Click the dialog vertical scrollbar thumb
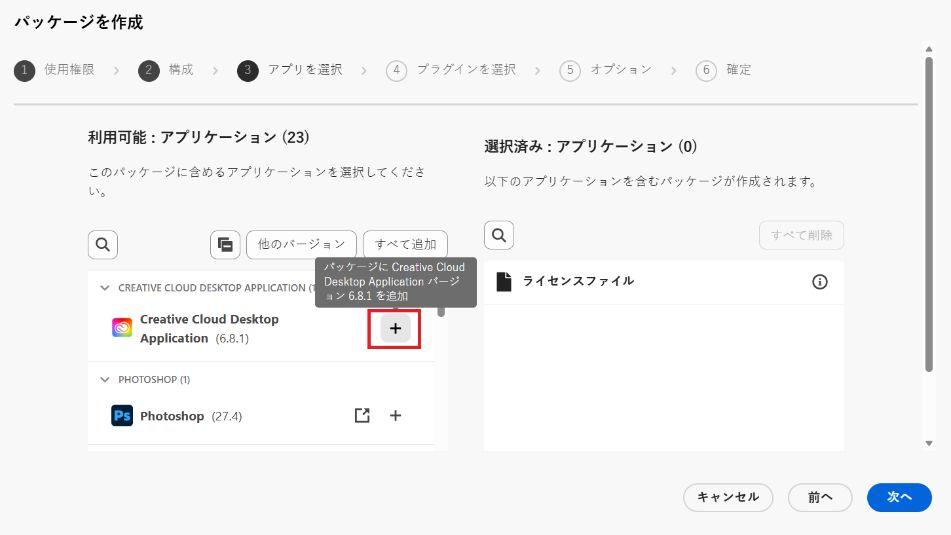 coord(929,214)
